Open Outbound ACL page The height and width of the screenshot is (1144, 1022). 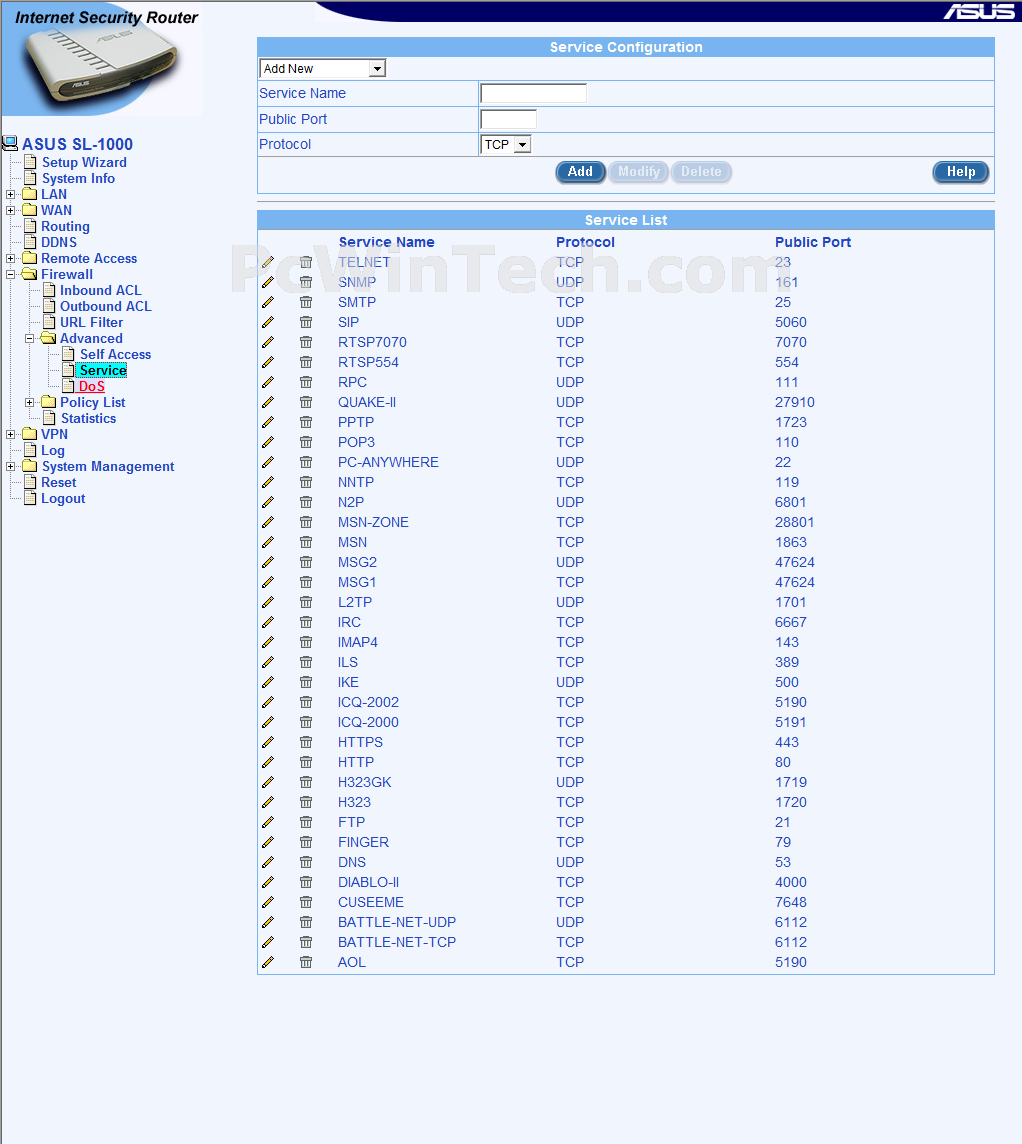[106, 306]
